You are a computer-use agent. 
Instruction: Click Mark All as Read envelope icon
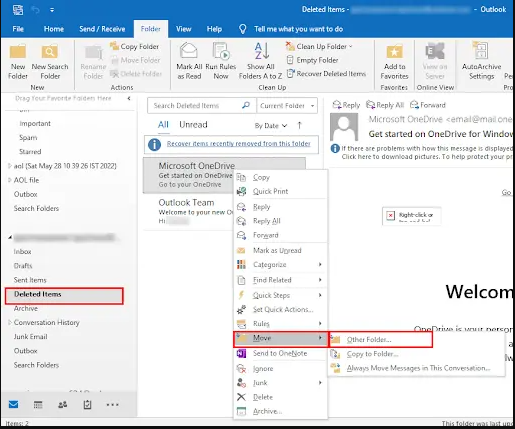(x=189, y=51)
